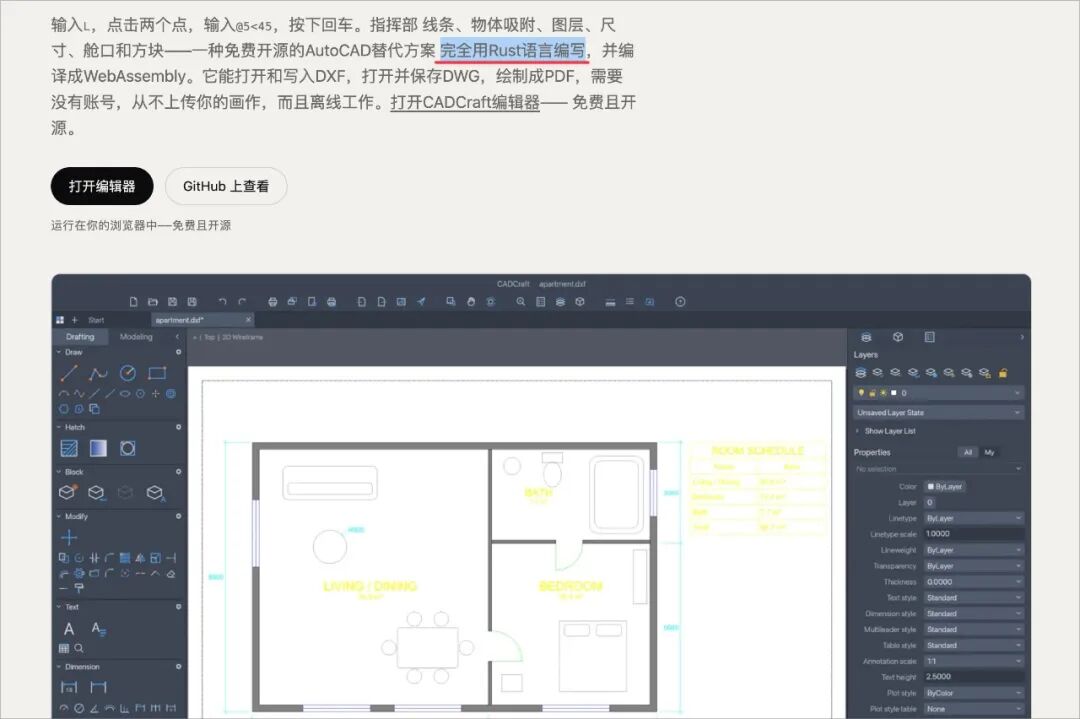Click the GitHub 上查看 button
Screen dimensions: 1080x719
tap(226, 186)
